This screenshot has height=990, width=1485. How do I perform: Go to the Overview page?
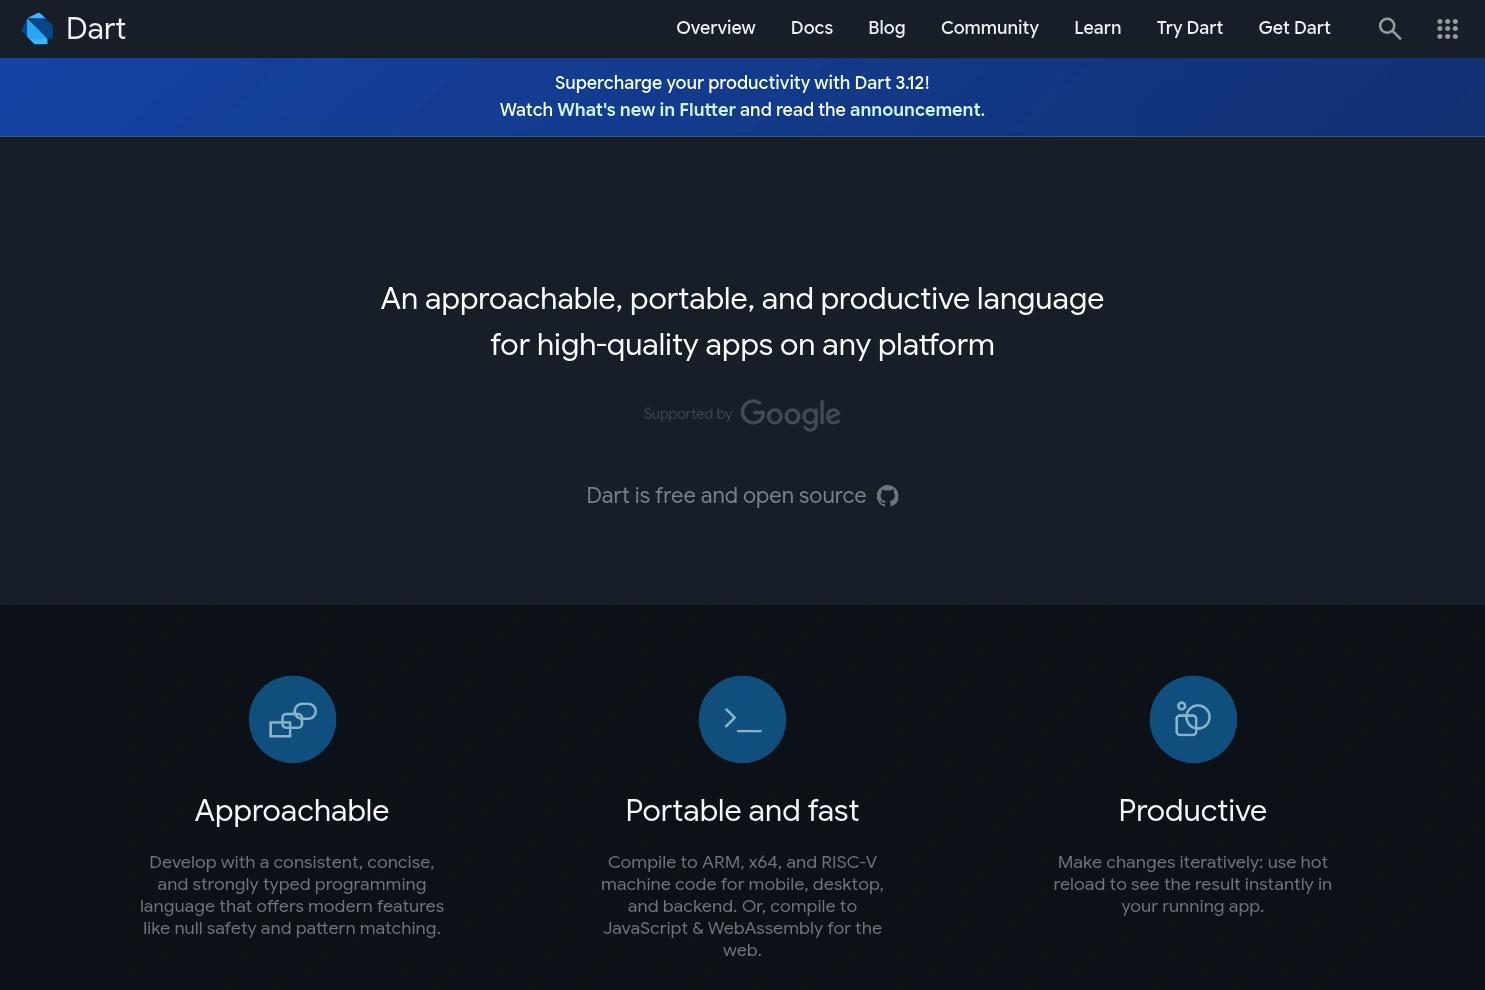(x=716, y=28)
